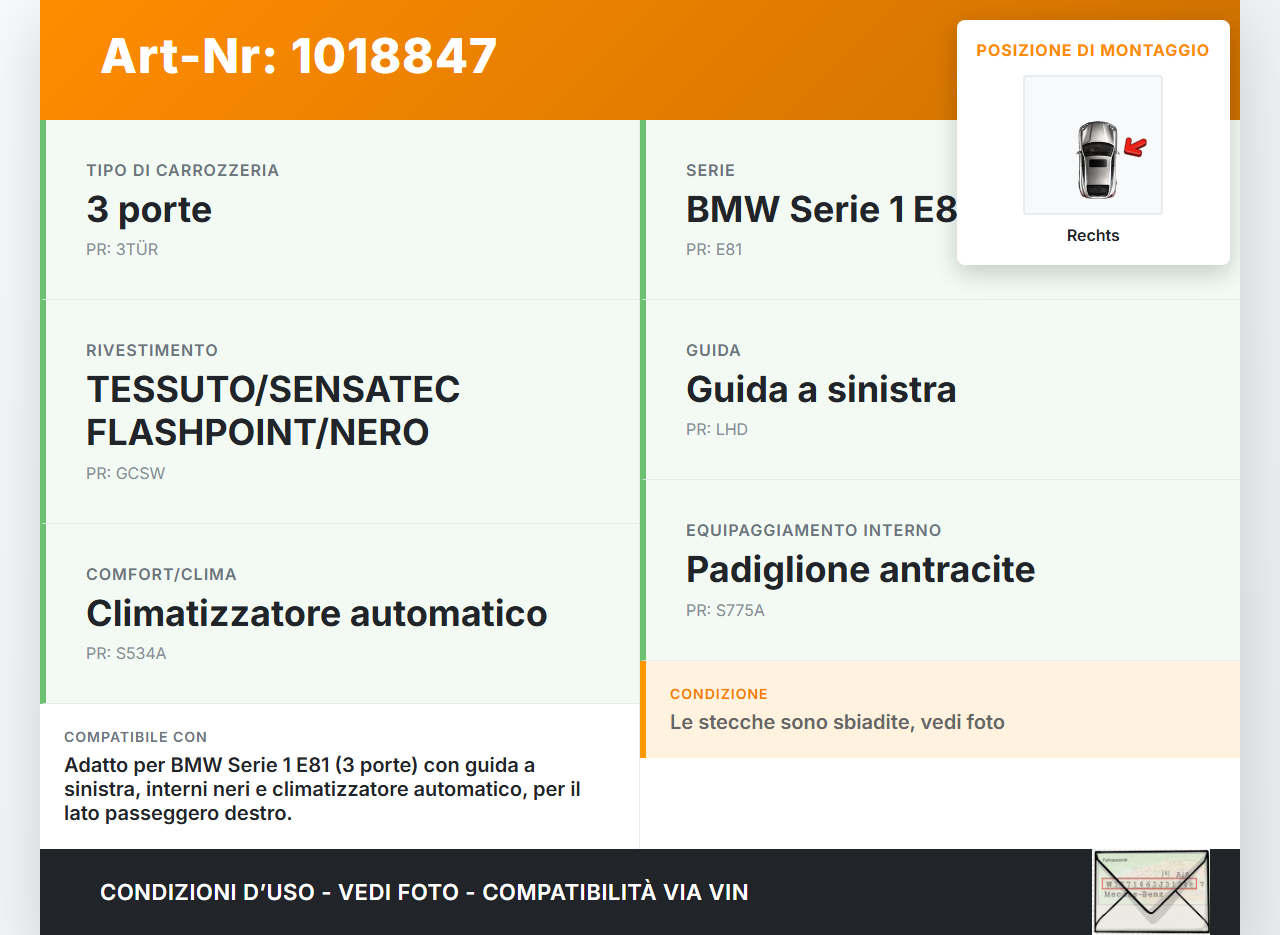Select the Padiglione antracite value
Viewport: 1280px width, 935px height.
861,570
